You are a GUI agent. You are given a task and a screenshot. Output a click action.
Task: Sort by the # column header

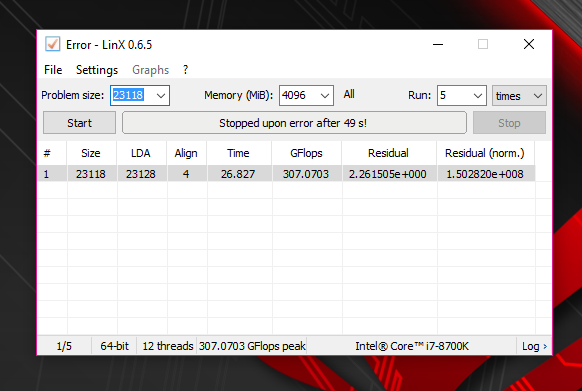52,153
